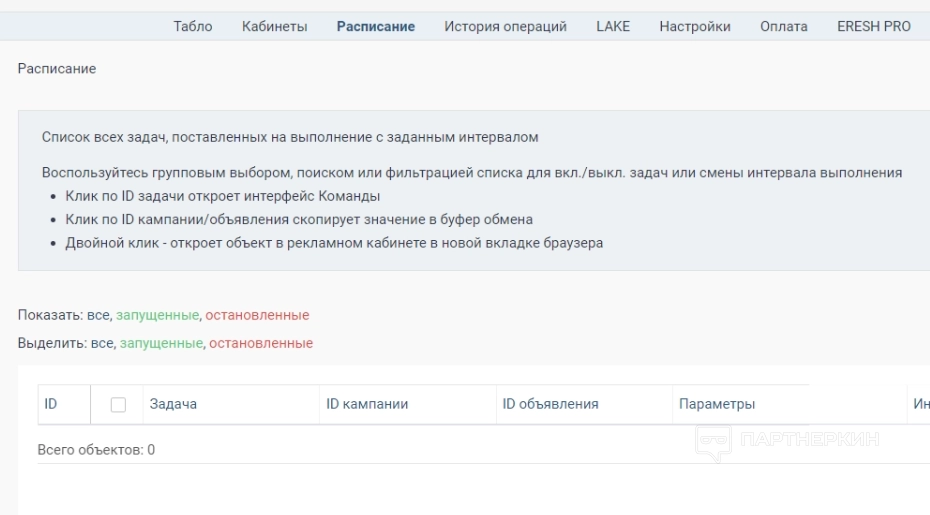Toggle the select-all checkbox in table header
930x515 pixels.
pyautogui.click(x=118, y=404)
